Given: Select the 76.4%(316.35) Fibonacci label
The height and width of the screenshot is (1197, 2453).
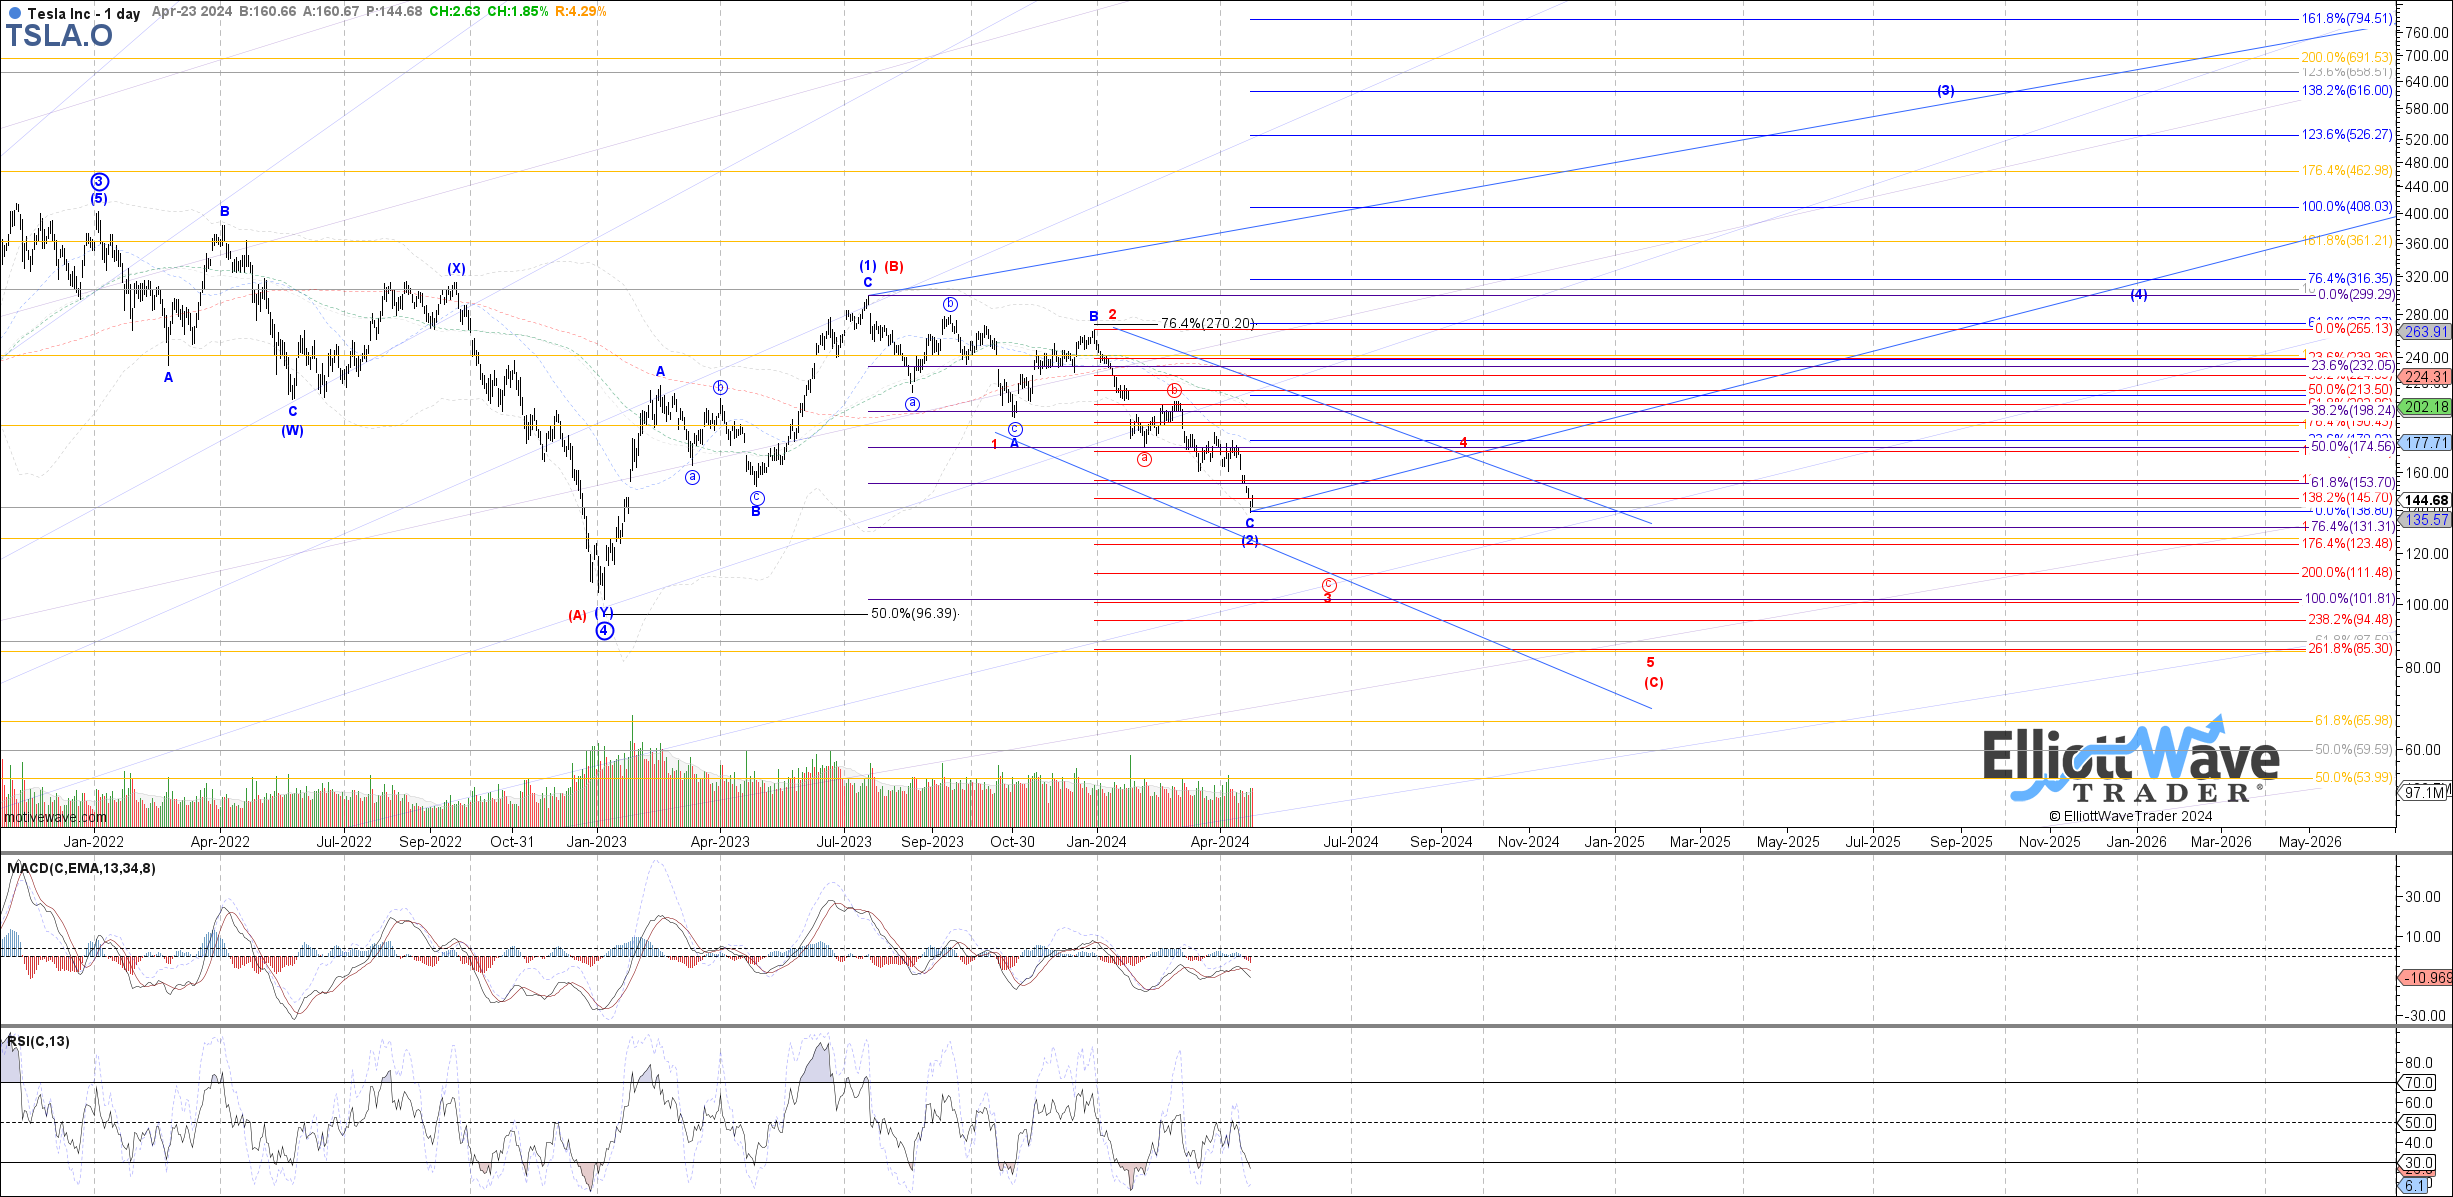Looking at the screenshot, I should point(2350,279).
